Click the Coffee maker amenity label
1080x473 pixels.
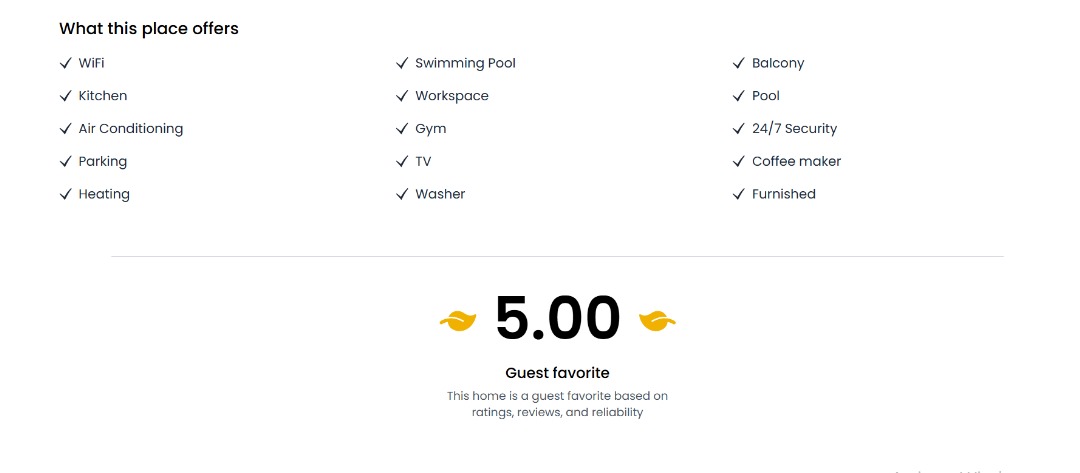(796, 161)
